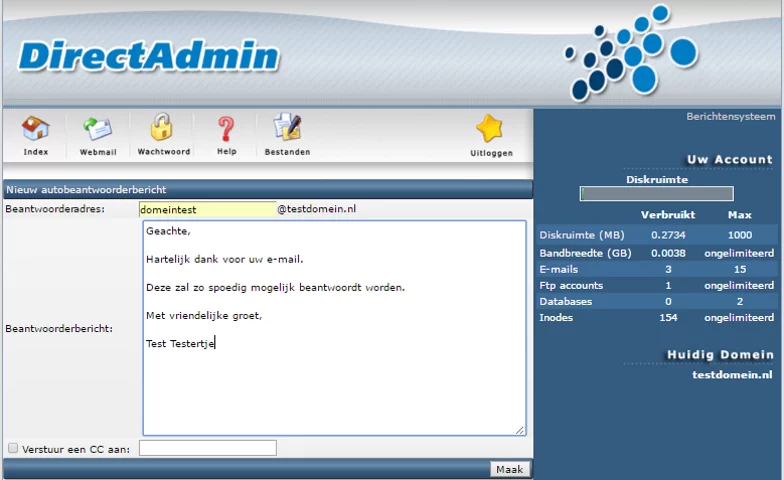Click the Diskruimte usage progress bar

point(656,194)
